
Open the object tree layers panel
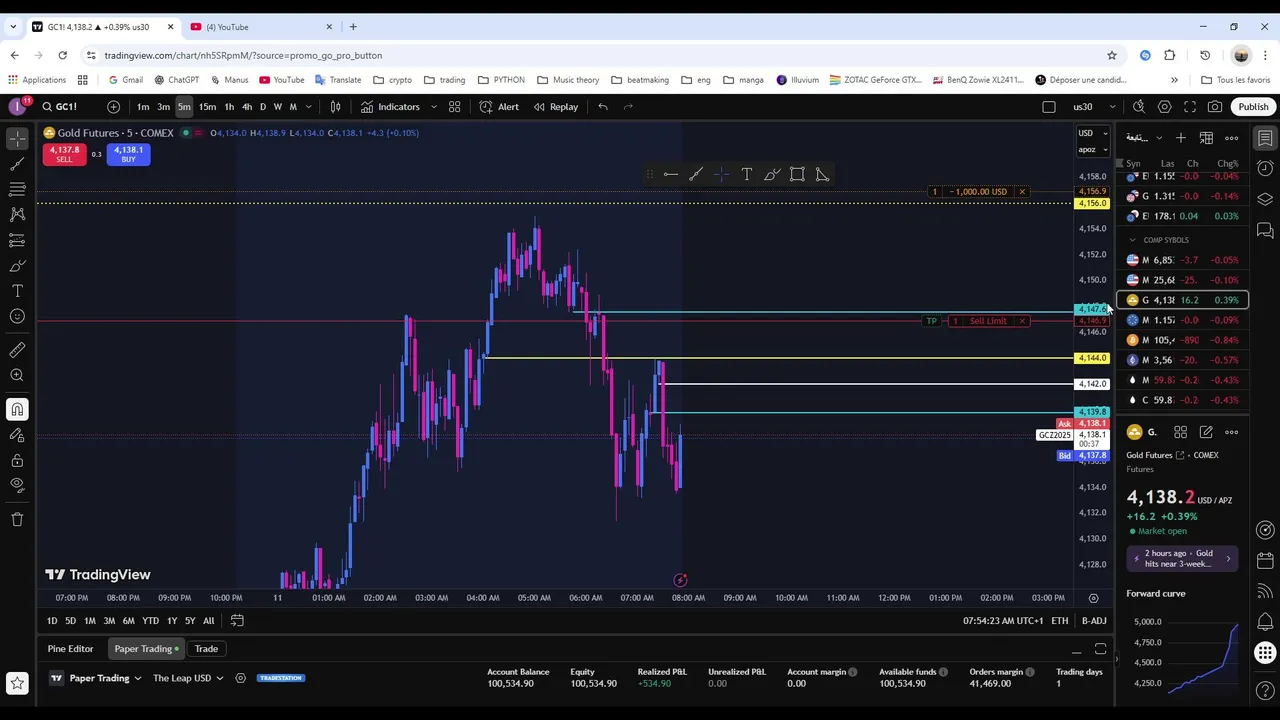pos(1265,199)
